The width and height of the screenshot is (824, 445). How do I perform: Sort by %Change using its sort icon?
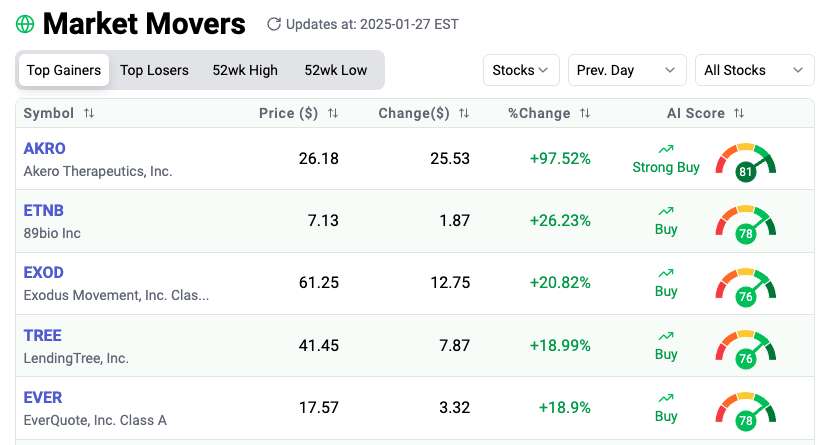tap(585, 114)
